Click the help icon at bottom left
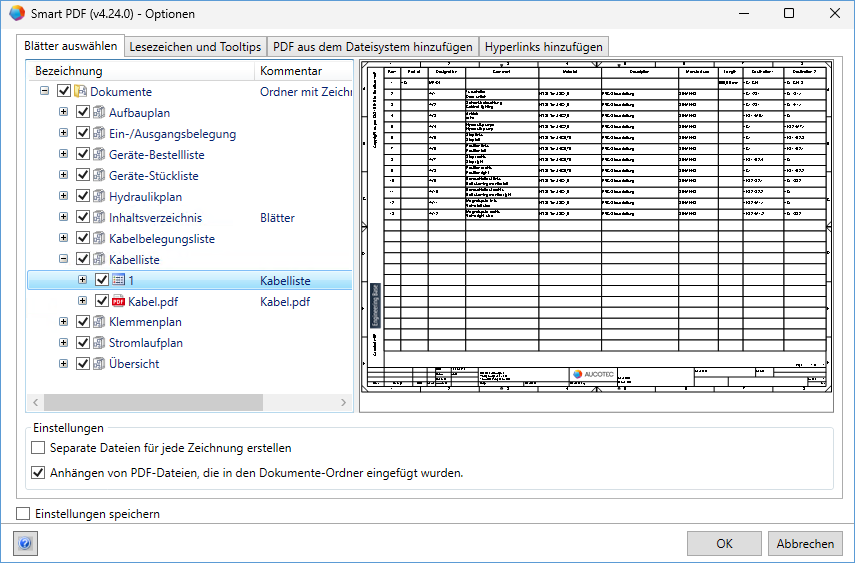 tap(26, 544)
